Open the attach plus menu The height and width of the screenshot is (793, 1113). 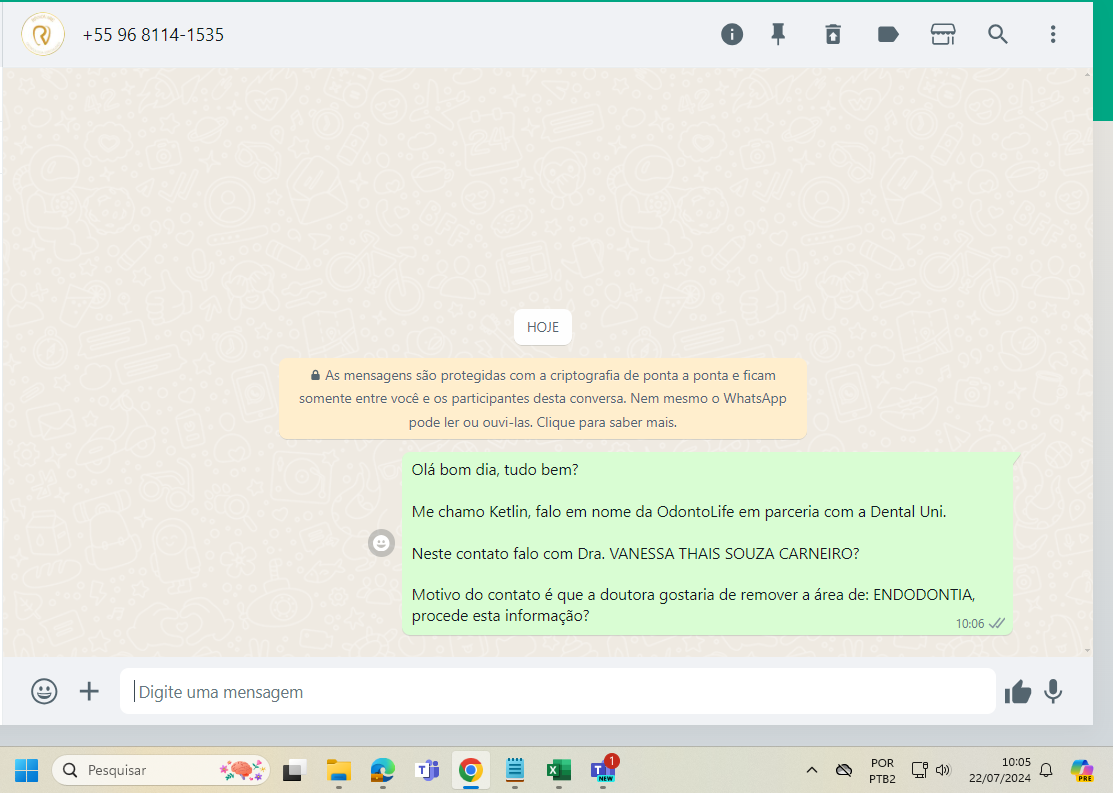coord(89,691)
